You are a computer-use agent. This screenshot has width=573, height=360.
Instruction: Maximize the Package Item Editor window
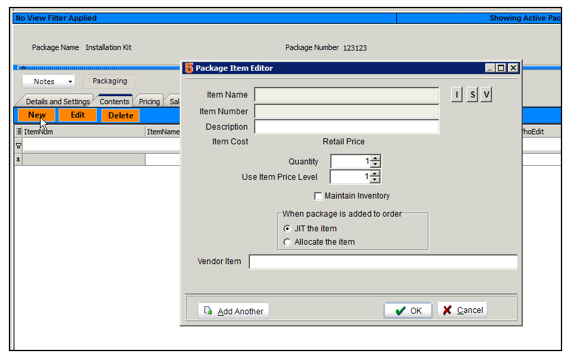pyautogui.click(x=501, y=68)
